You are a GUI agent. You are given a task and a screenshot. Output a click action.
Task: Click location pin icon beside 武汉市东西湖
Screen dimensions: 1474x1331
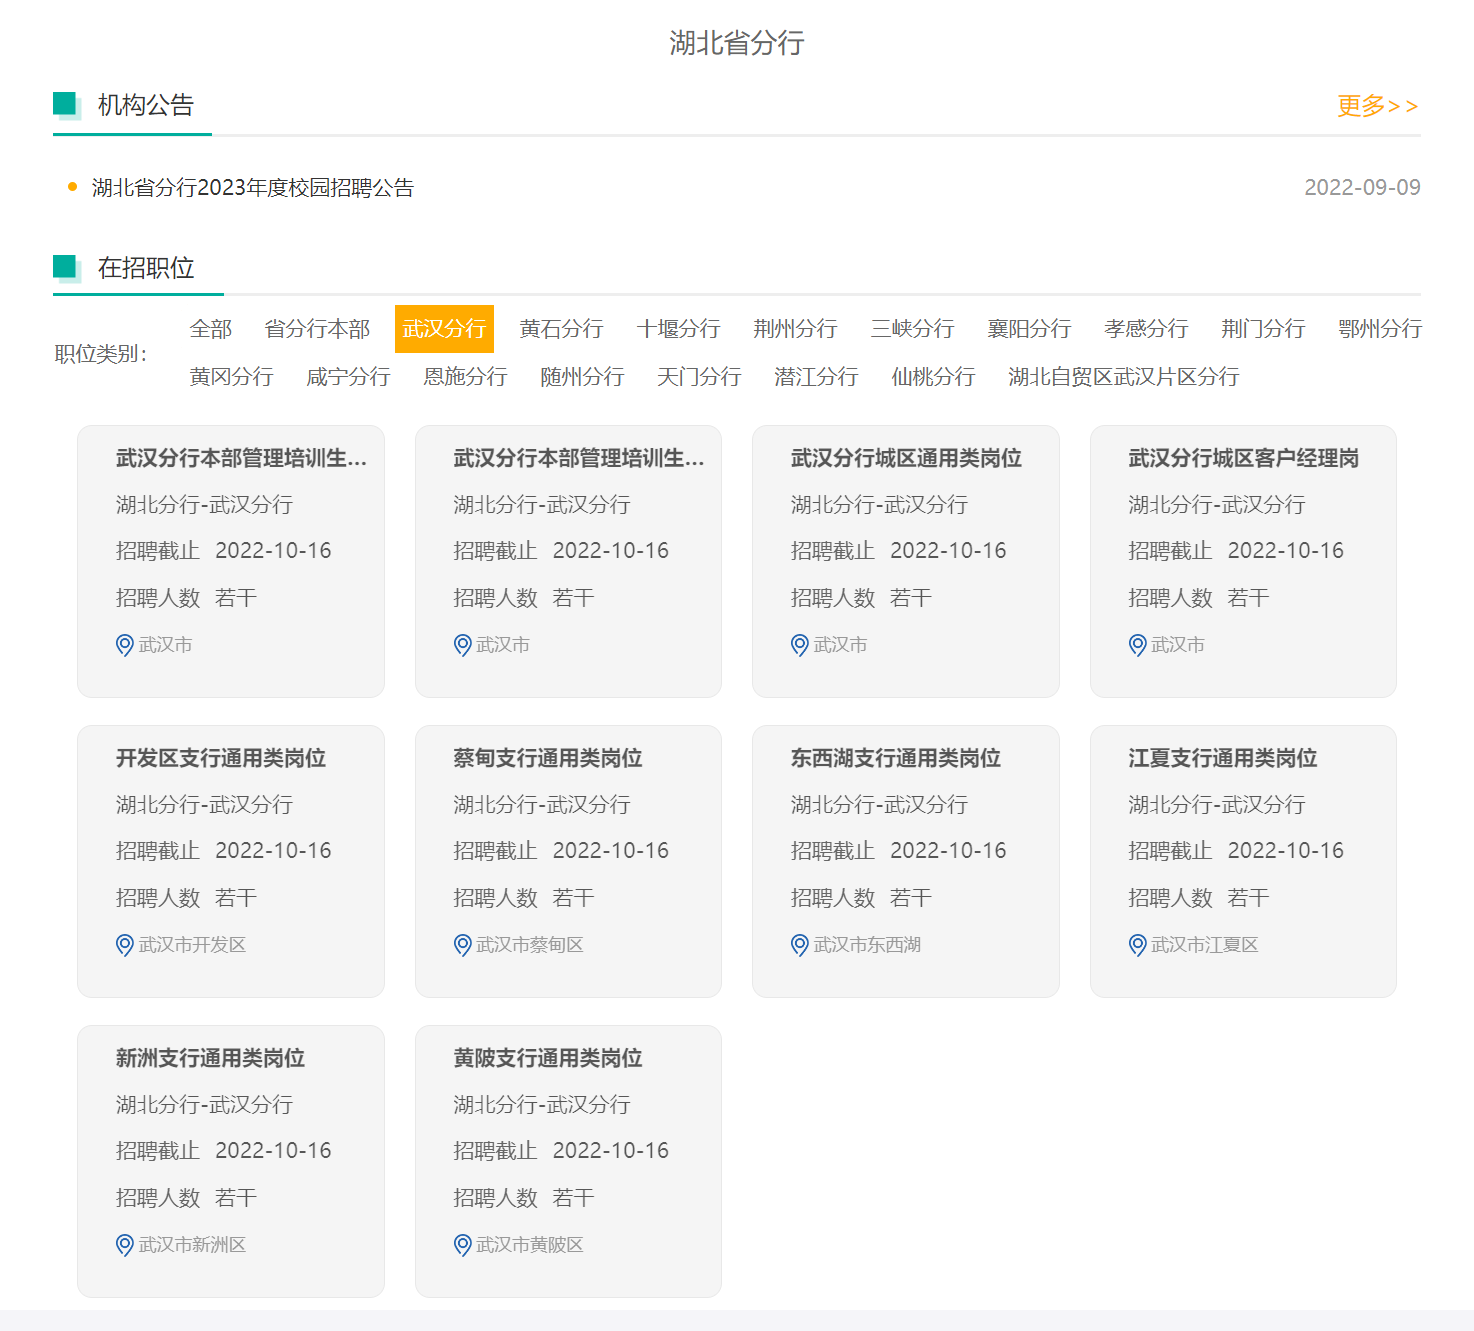point(800,945)
